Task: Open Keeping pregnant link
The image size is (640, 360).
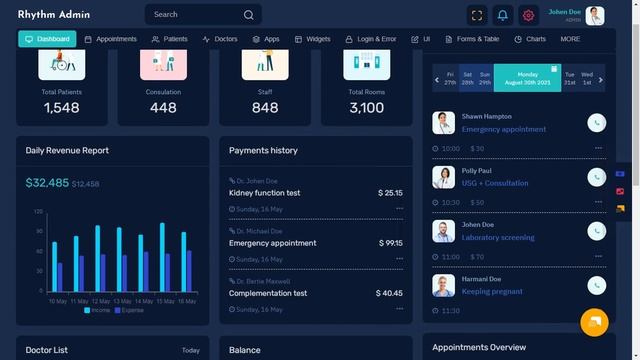Action: [492, 291]
